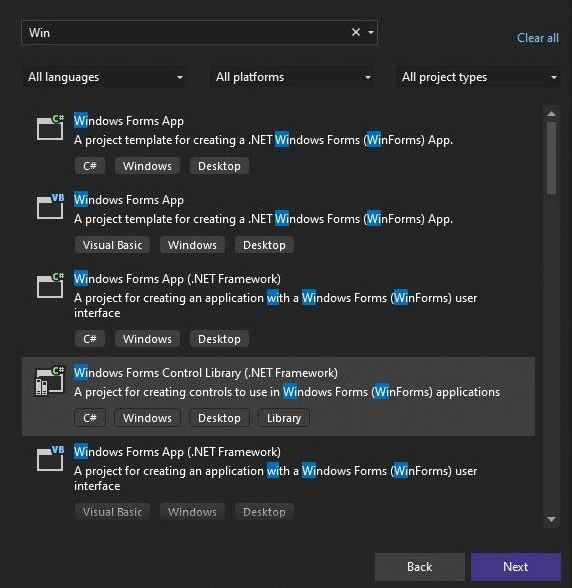Click the C# Windows Forms App template icon

pyautogui.click(x=50, y=127)
